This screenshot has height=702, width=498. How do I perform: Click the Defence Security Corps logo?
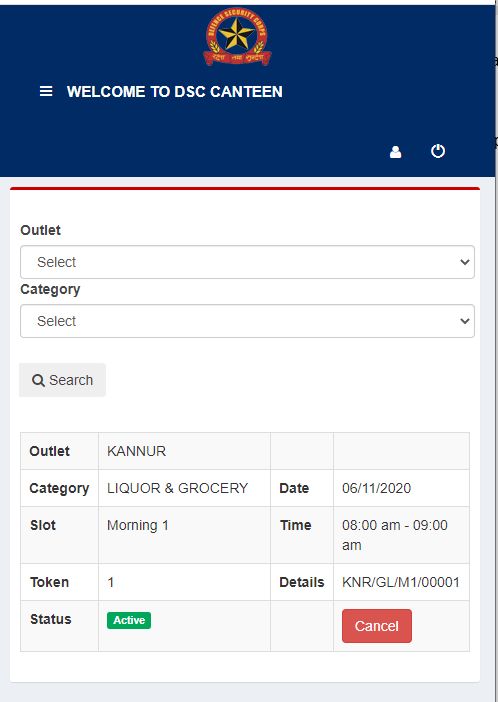[x=237, y=37]
